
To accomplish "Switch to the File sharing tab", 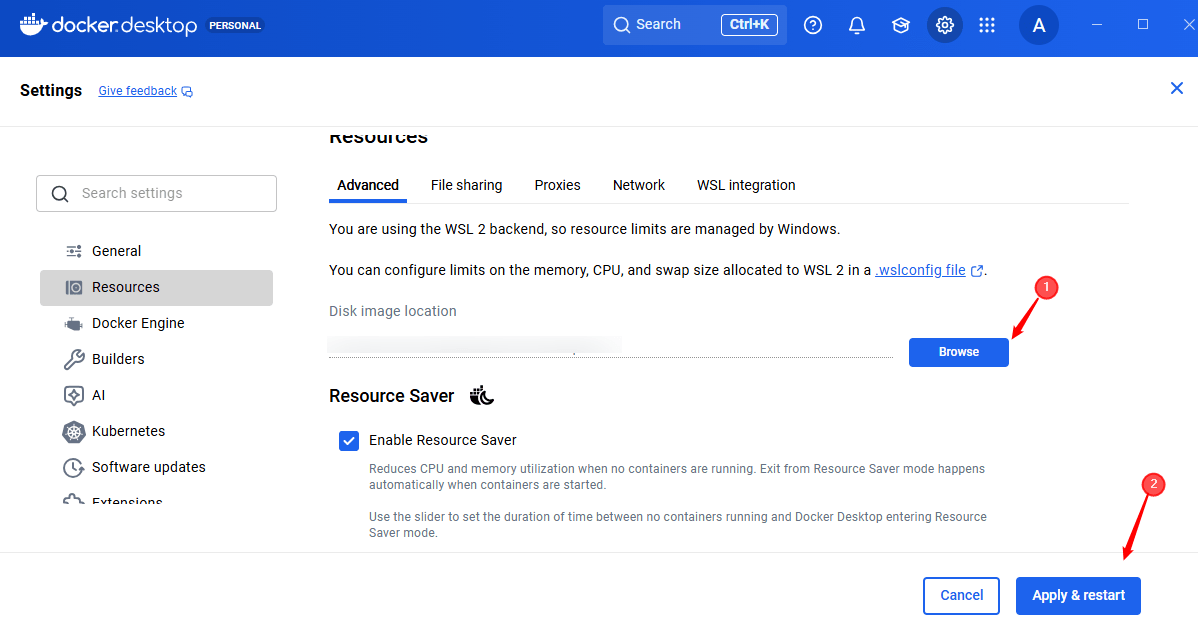I will [466, 185].
